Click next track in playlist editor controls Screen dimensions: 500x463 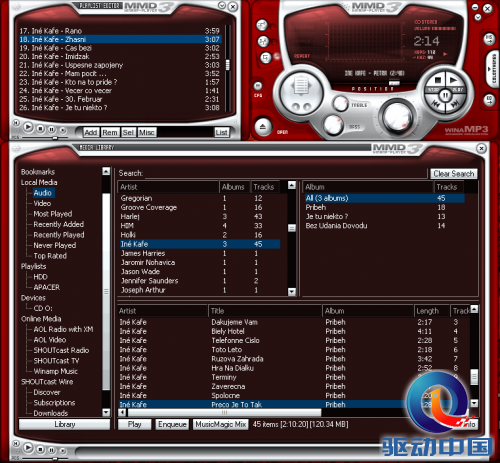[62, 130]
